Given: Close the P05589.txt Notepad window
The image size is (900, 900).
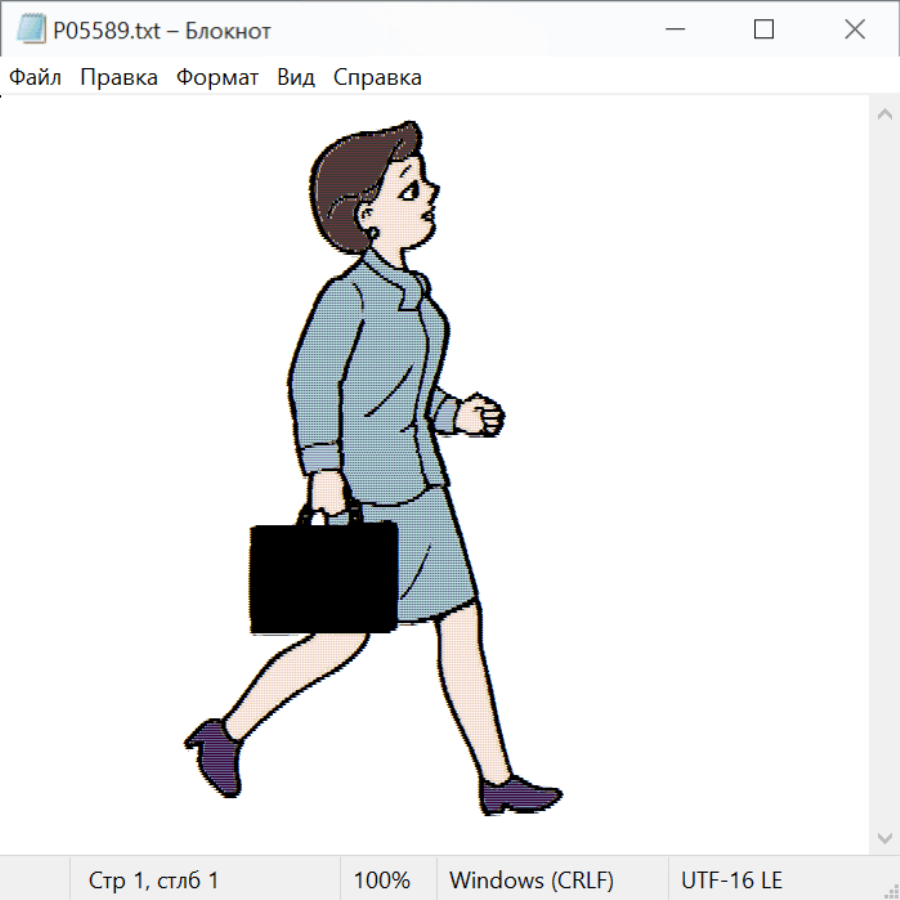Looking at the screenshot, I should click(x=855, y=30).
